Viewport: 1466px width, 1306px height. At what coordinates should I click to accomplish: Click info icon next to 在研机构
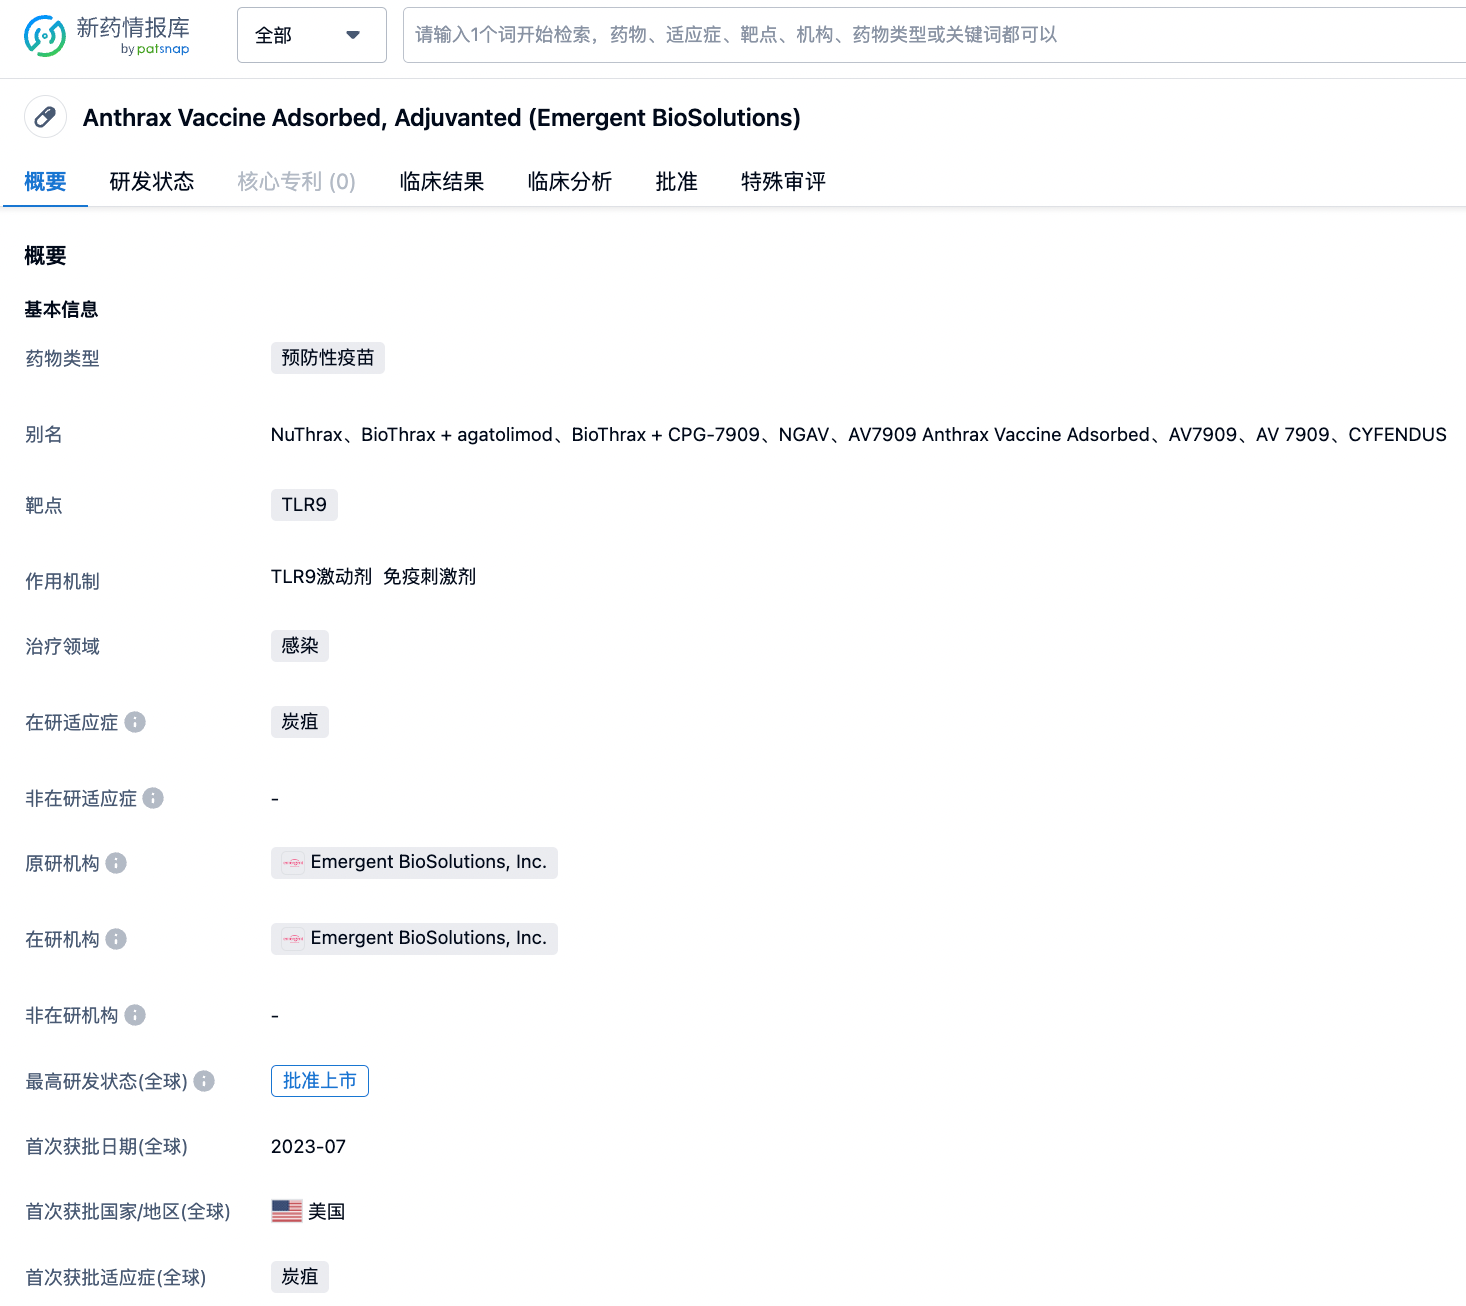point(116,939)
